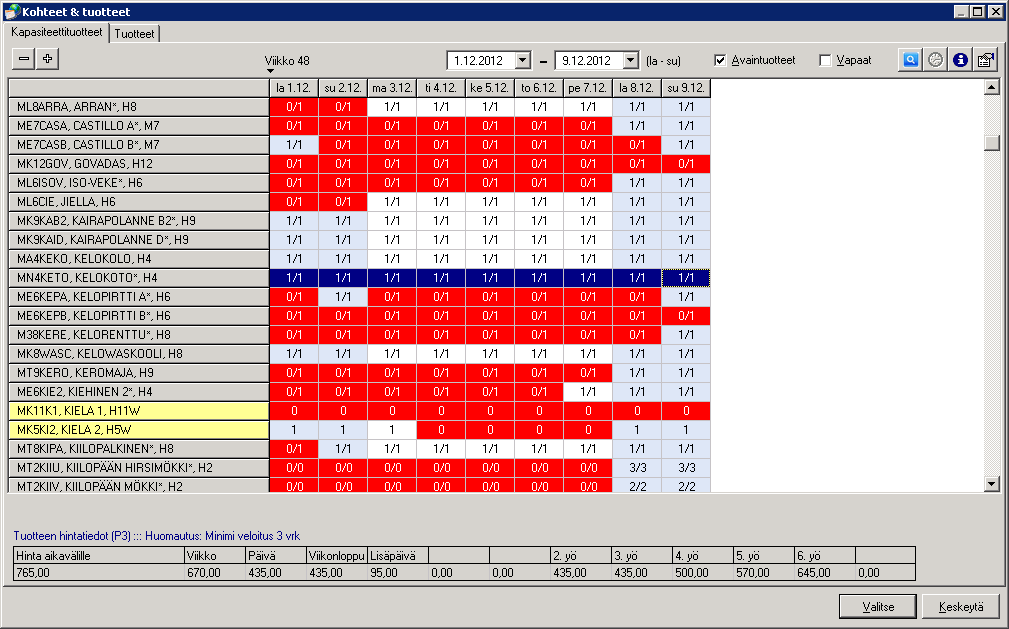Screen dimensions: 1009x629
Task: Click the properties sheet icon button
Action: [x=985, y=60]
